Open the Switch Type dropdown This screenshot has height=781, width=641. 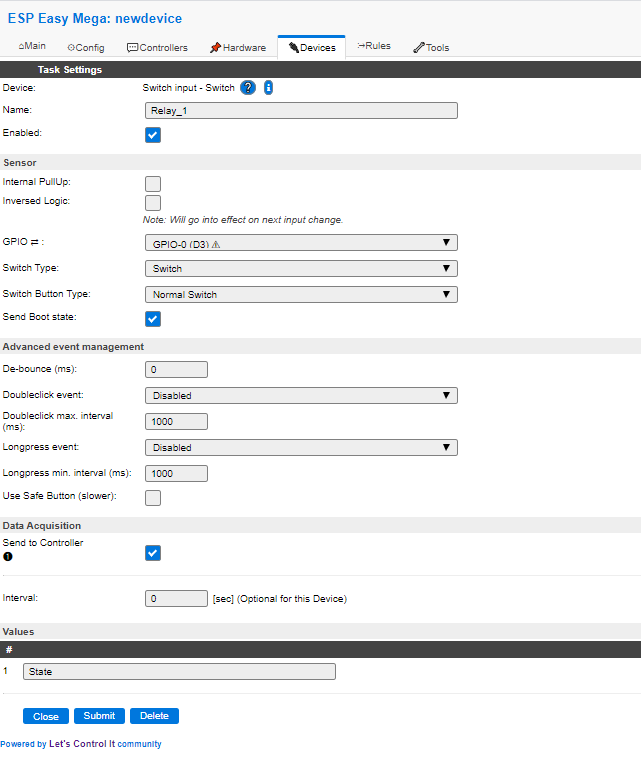click(x=301, y=269)
